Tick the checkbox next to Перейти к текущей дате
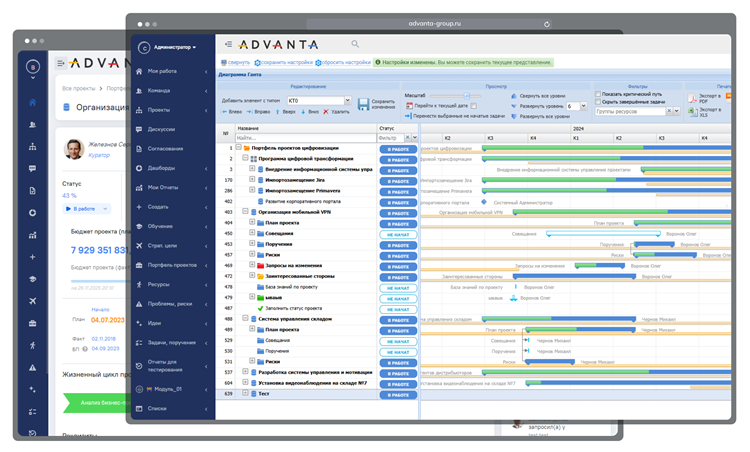 [x=474, y=106]
